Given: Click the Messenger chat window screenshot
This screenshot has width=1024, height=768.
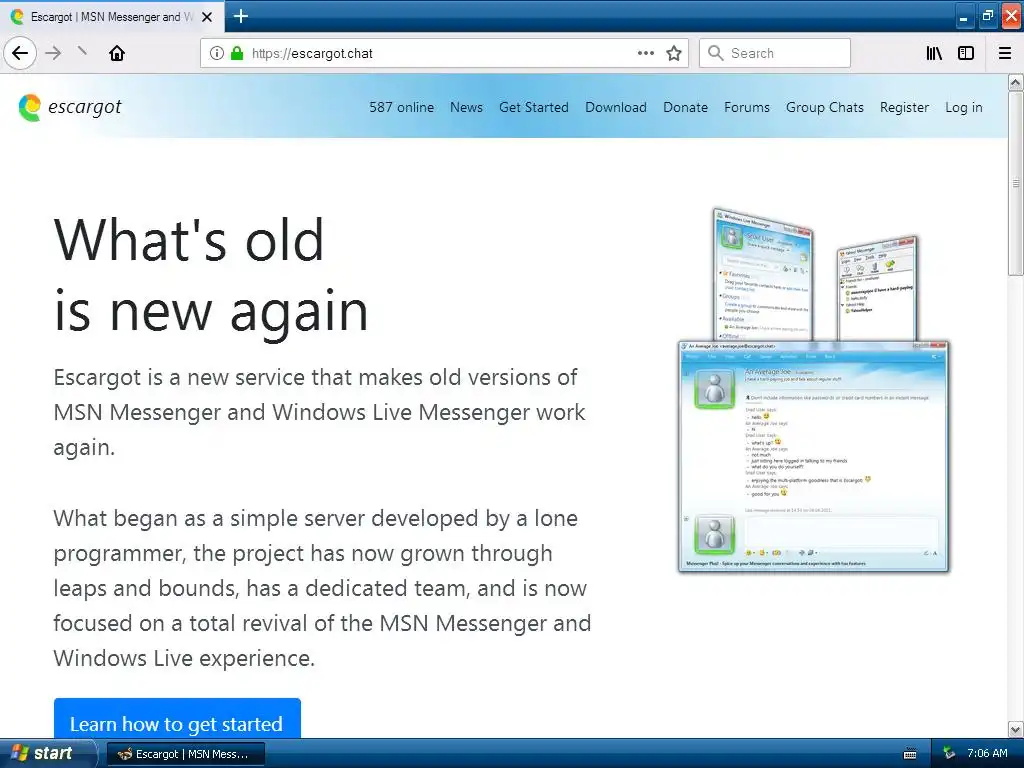Looking at the screenshot, I should click(814, 457).
